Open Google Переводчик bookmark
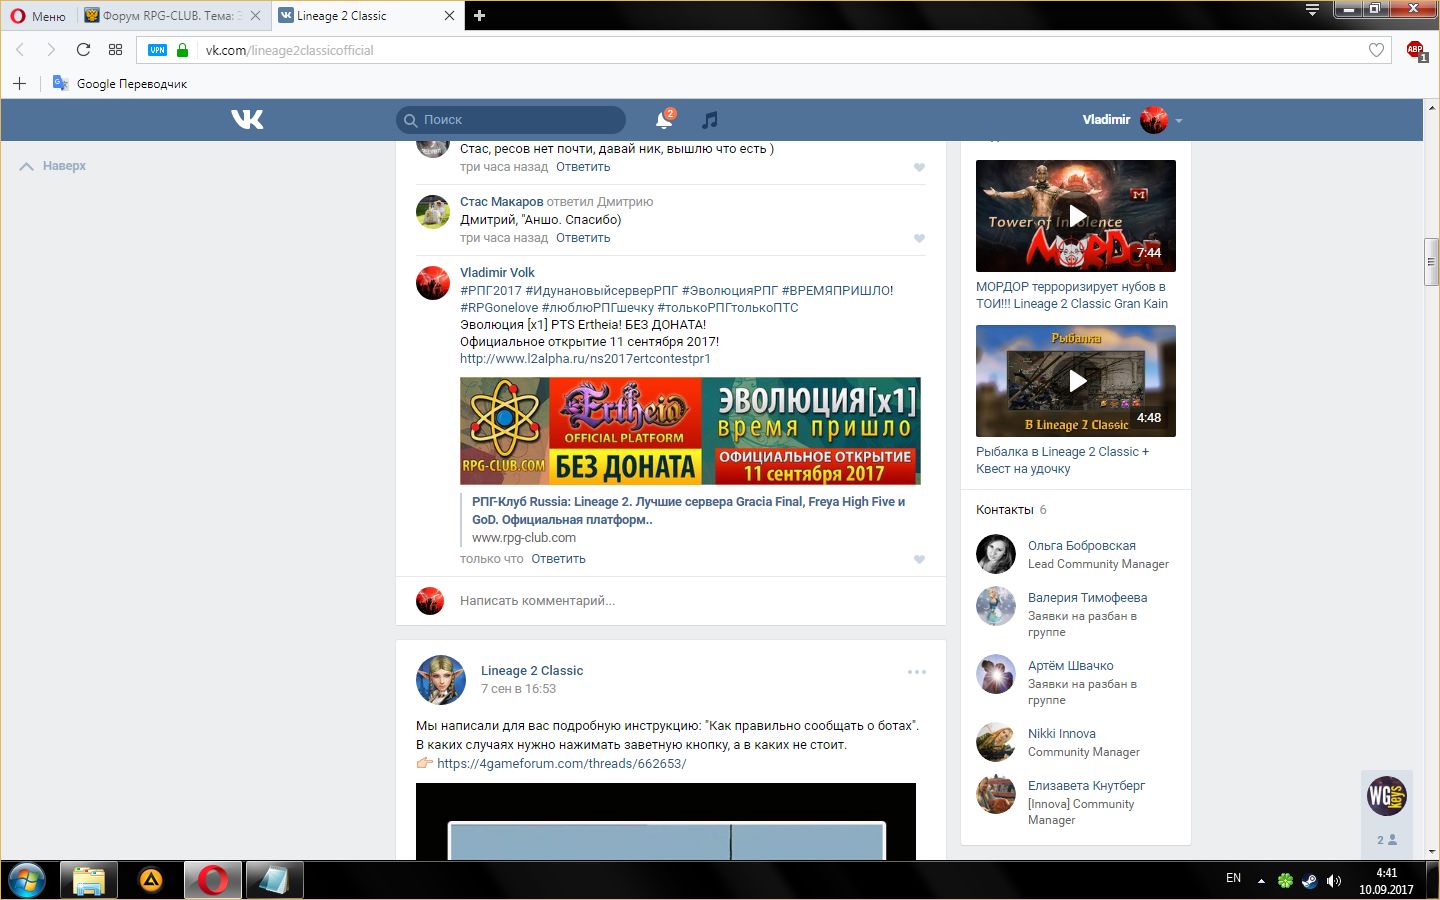 120,84
